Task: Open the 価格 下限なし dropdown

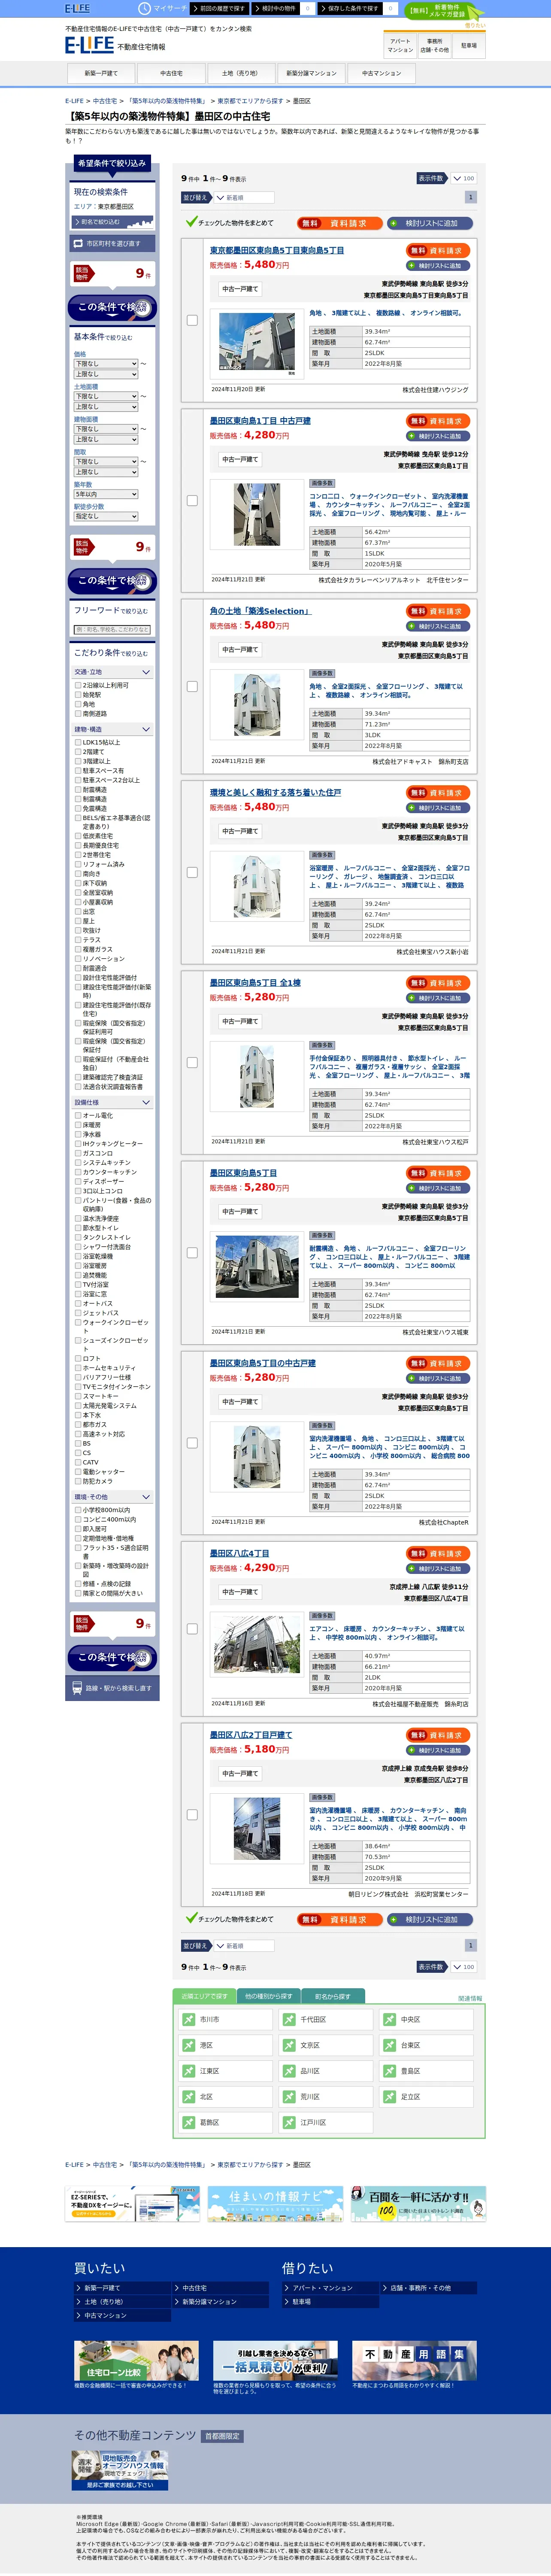Action: click(x=106, y=364)
